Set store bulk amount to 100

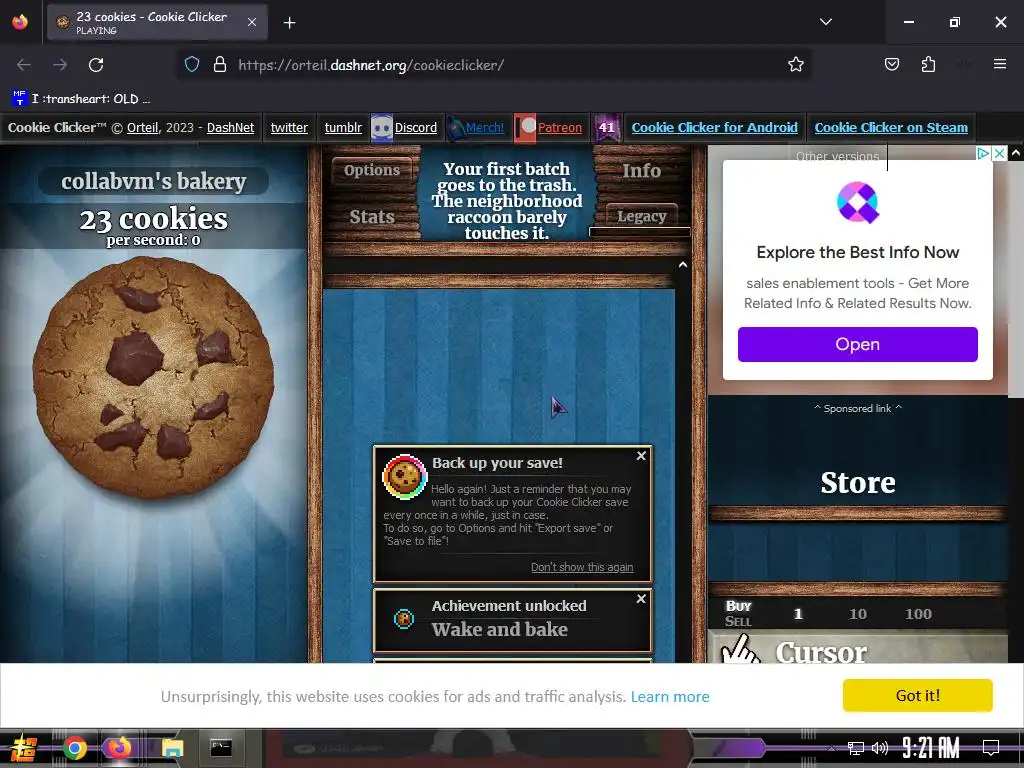[918, 614]
